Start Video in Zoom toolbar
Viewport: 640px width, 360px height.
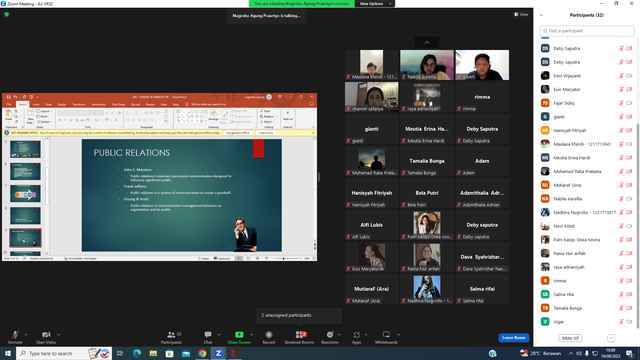click(46, 335)
